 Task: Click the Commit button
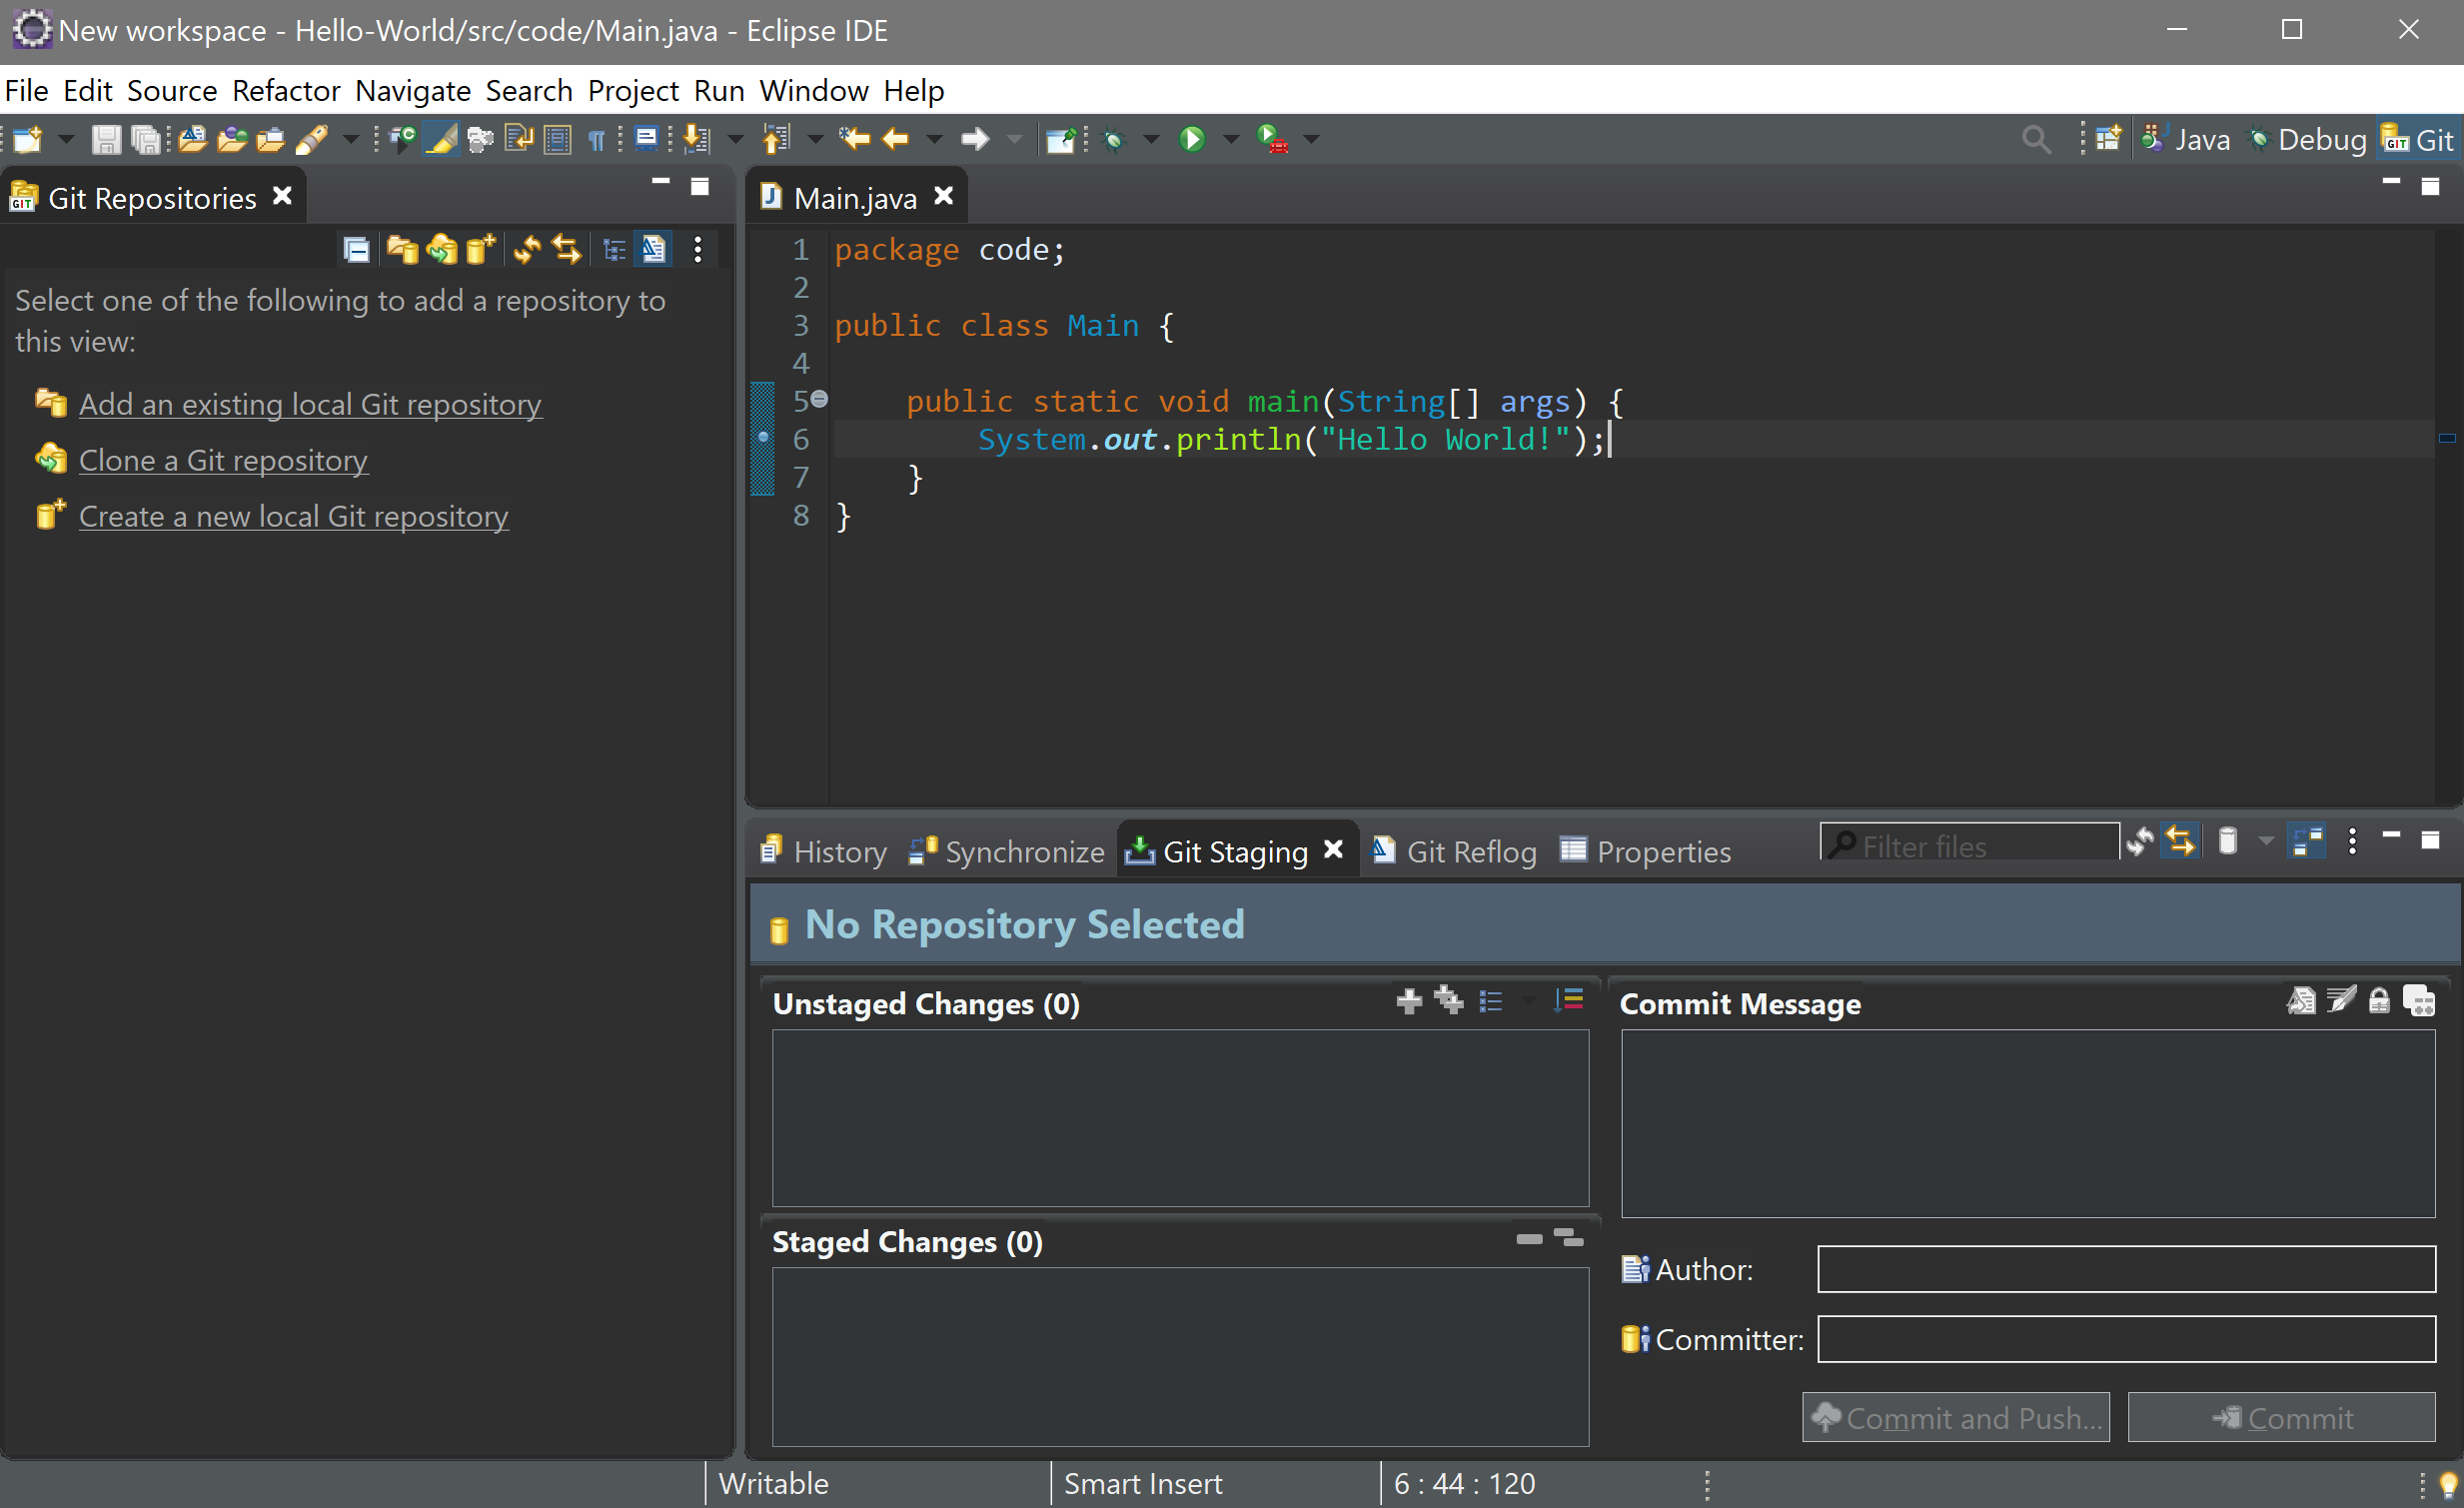(x=2281, y=1417)
